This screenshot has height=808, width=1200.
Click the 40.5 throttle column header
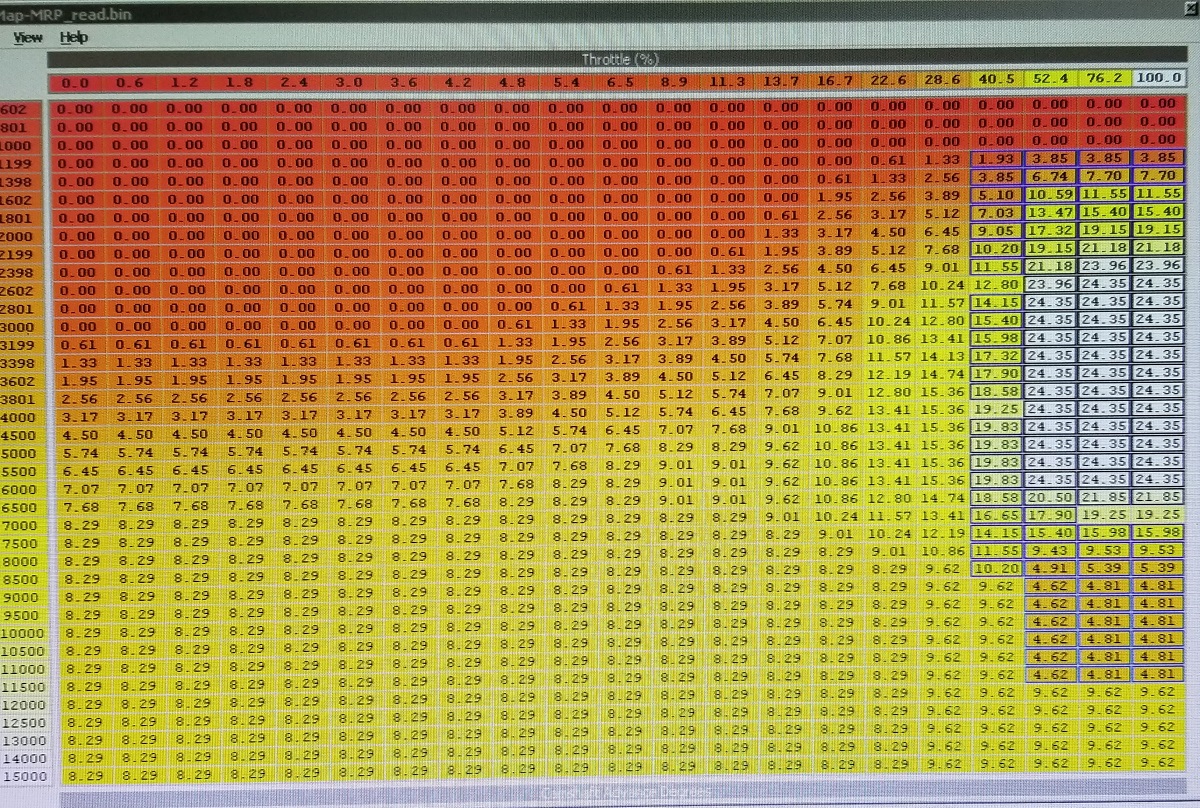coord(996,81)
